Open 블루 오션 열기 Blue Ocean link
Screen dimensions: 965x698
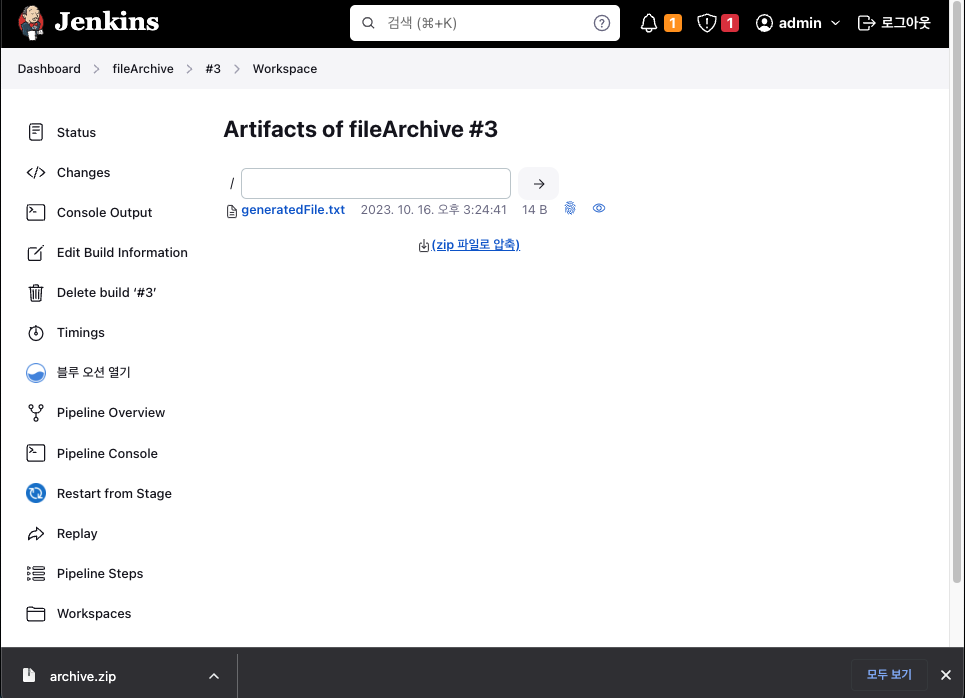coord(94,372)
